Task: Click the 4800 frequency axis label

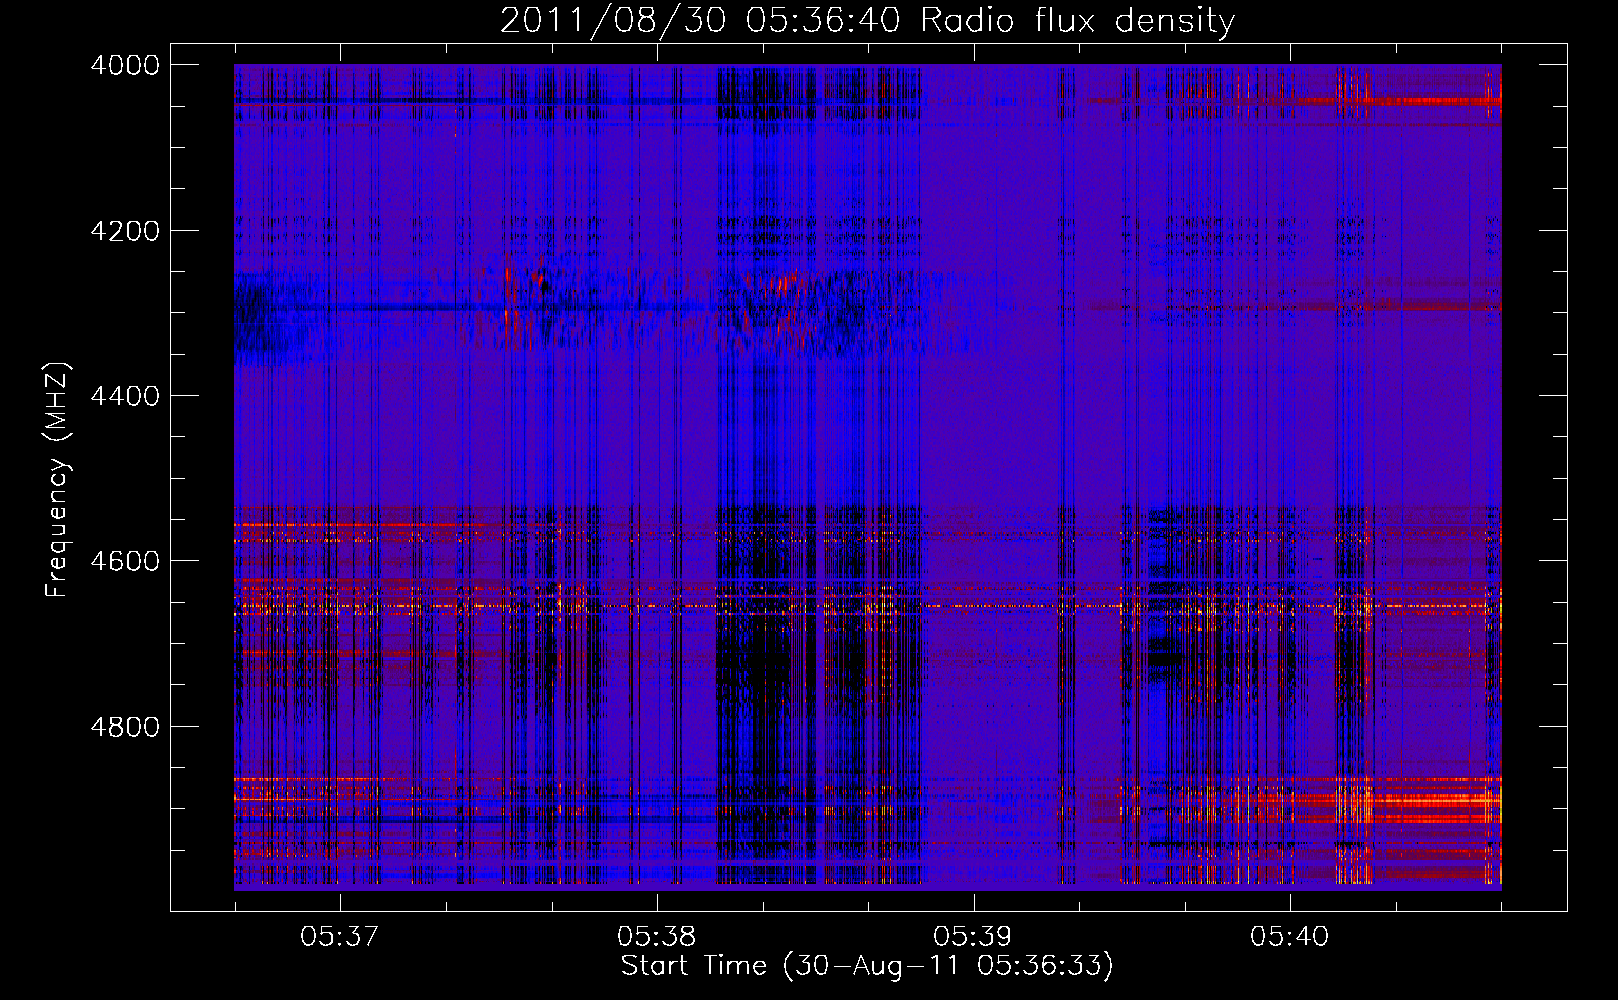Action: 125,727
